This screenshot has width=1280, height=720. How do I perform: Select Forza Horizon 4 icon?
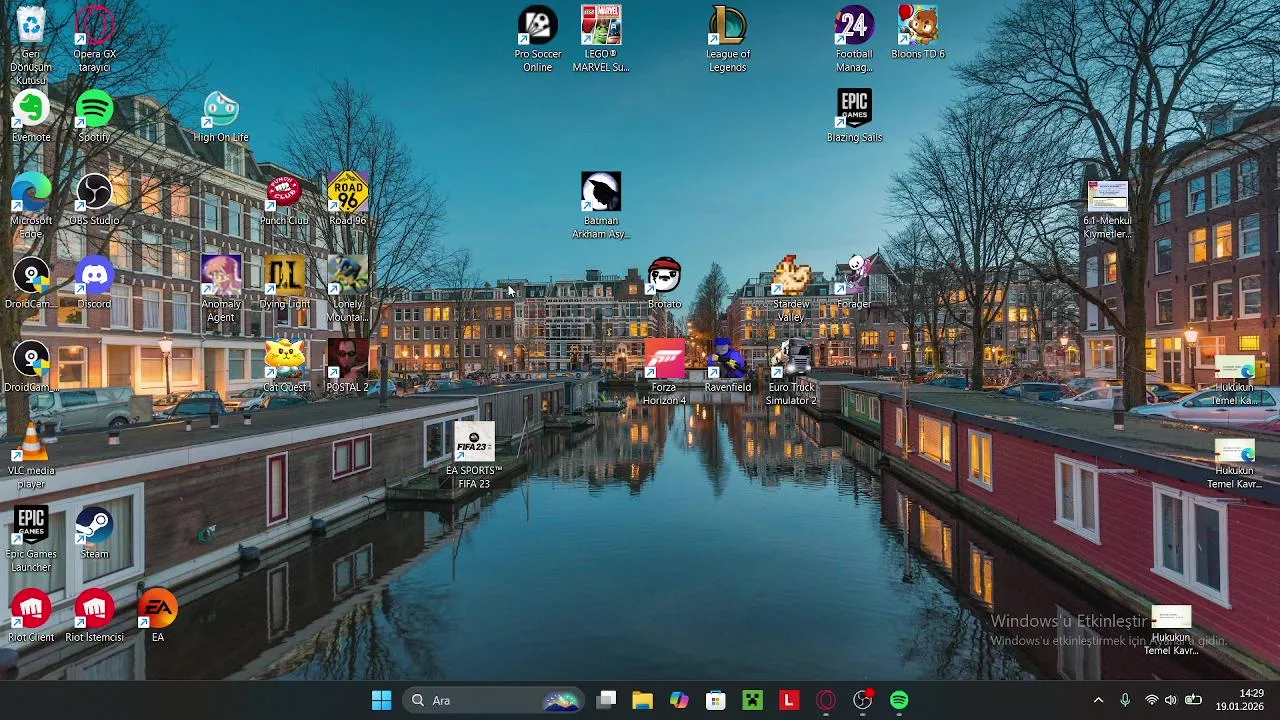coord(664,372)
